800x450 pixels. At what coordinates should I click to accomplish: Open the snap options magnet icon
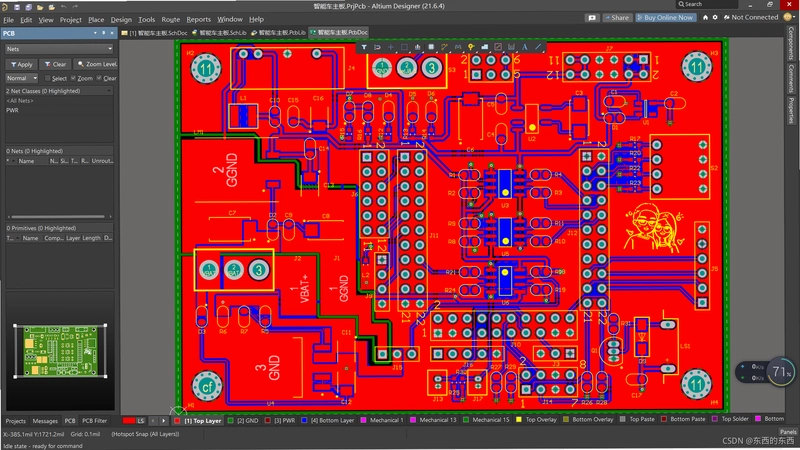point(377,47)
